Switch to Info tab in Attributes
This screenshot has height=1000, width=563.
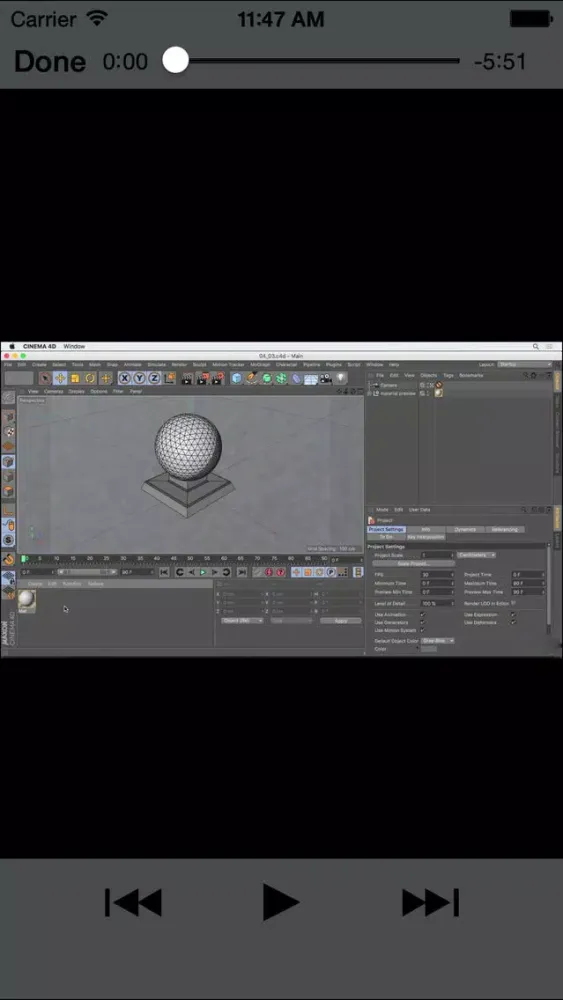tap(425, 529)
